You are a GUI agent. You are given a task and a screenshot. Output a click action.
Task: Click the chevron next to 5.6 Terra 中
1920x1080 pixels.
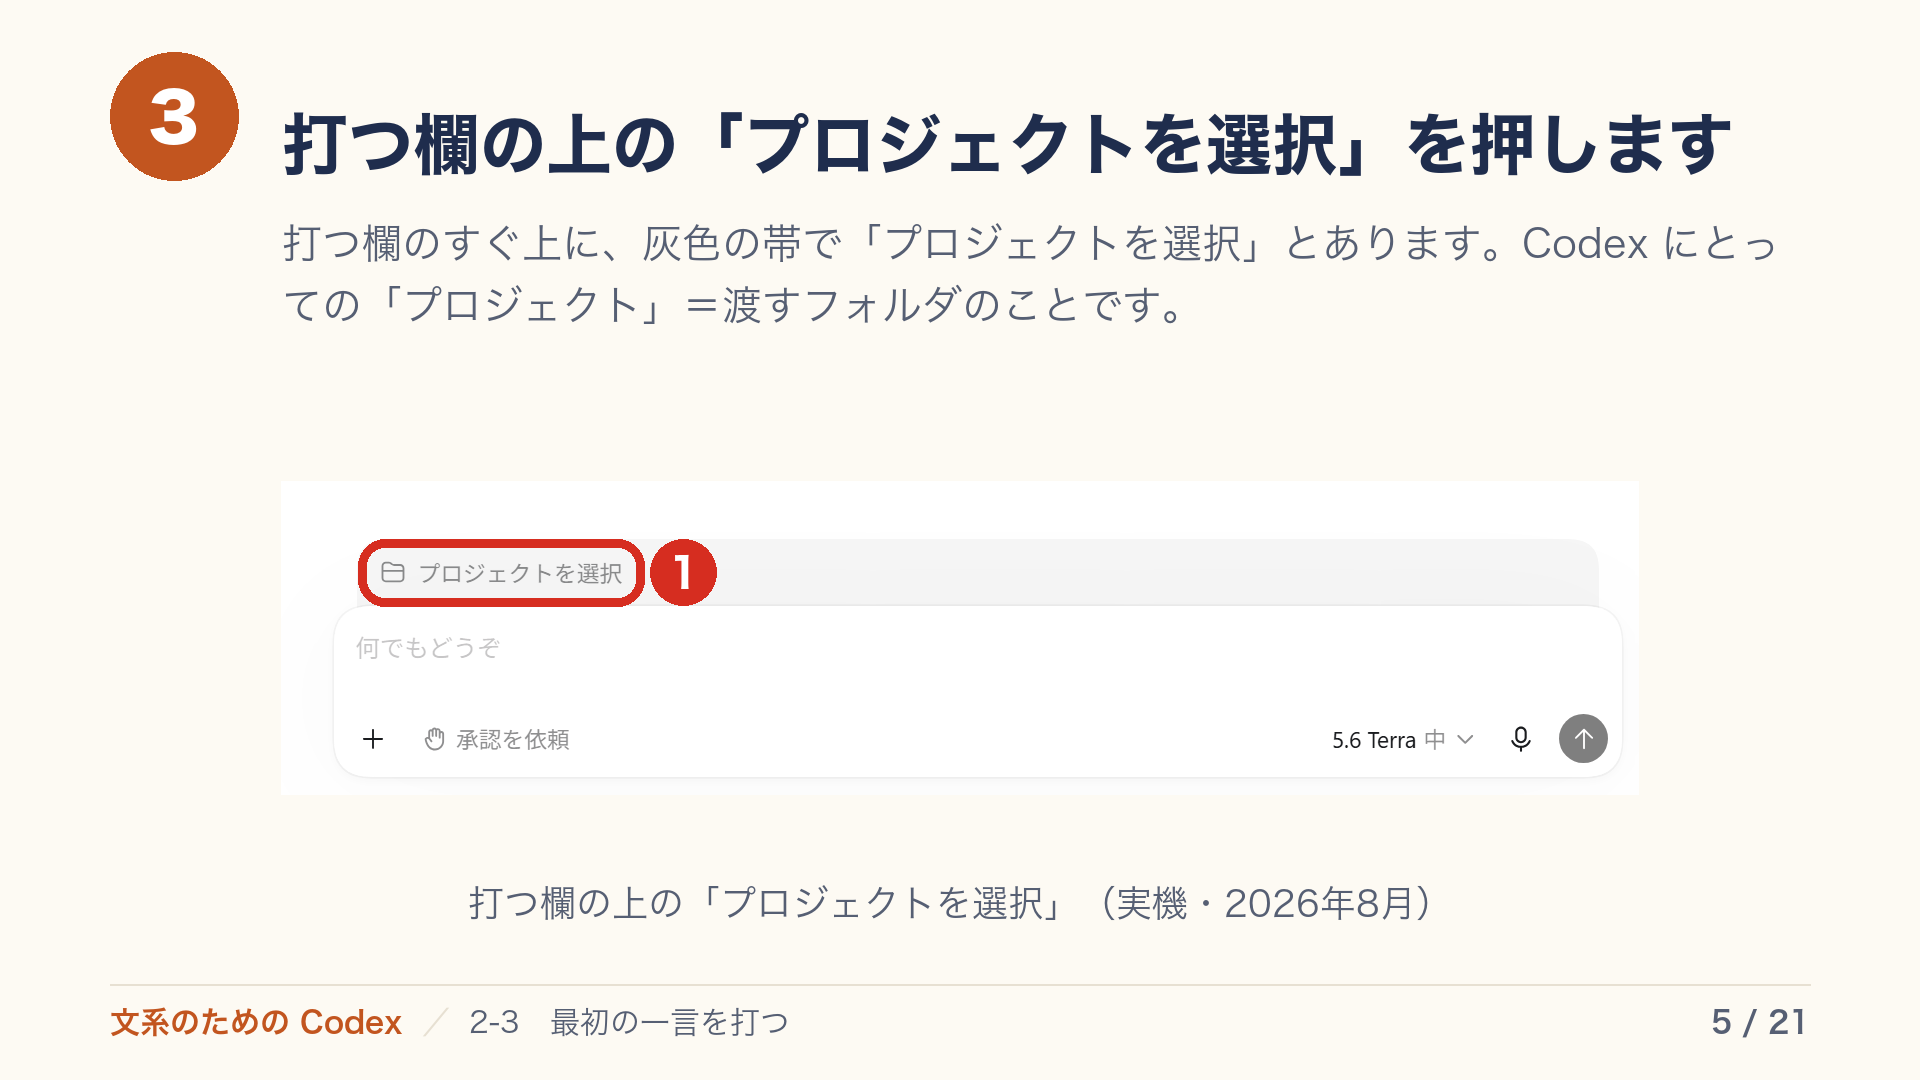1466,740
